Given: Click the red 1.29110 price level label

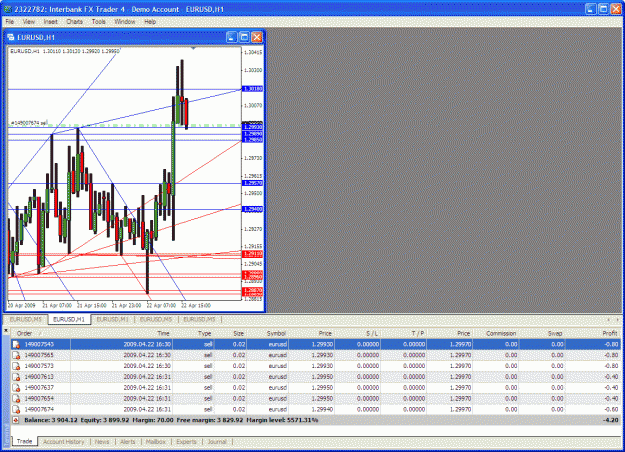Looking at the screenshot, I should (253, 254).
